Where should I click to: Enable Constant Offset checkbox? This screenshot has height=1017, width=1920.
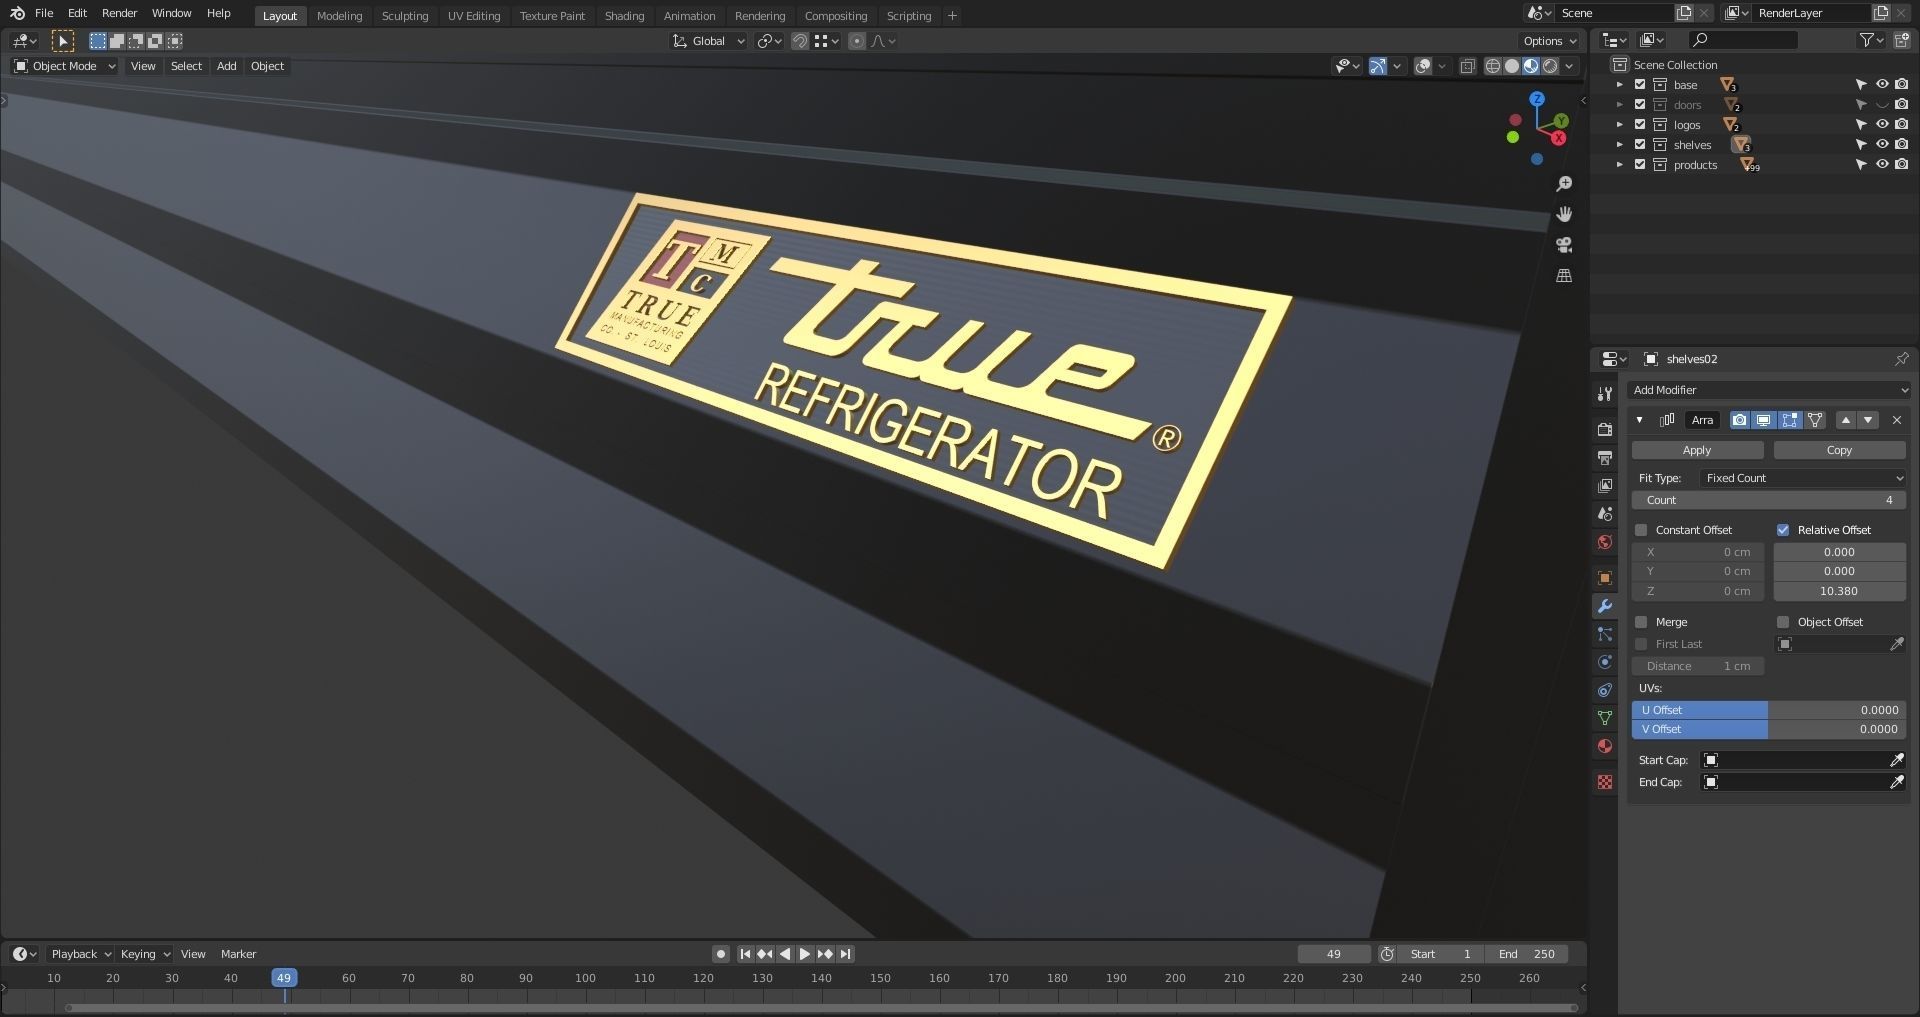point(1641,530)
